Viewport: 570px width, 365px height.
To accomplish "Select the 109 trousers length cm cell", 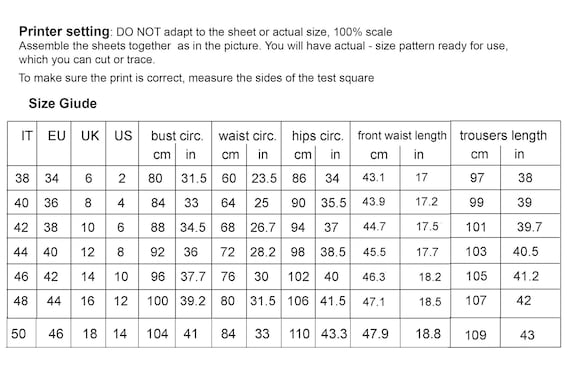I will click(475, 334).
